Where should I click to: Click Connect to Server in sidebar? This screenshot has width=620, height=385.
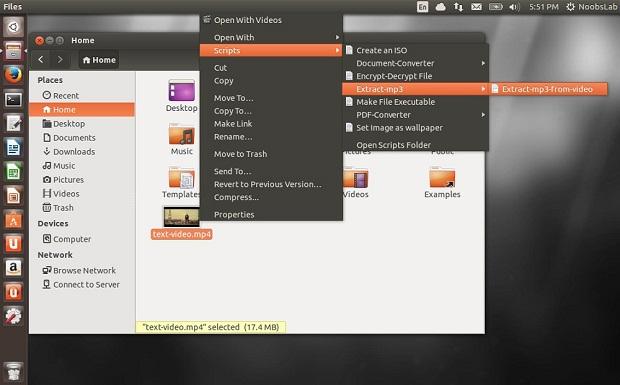82,285
